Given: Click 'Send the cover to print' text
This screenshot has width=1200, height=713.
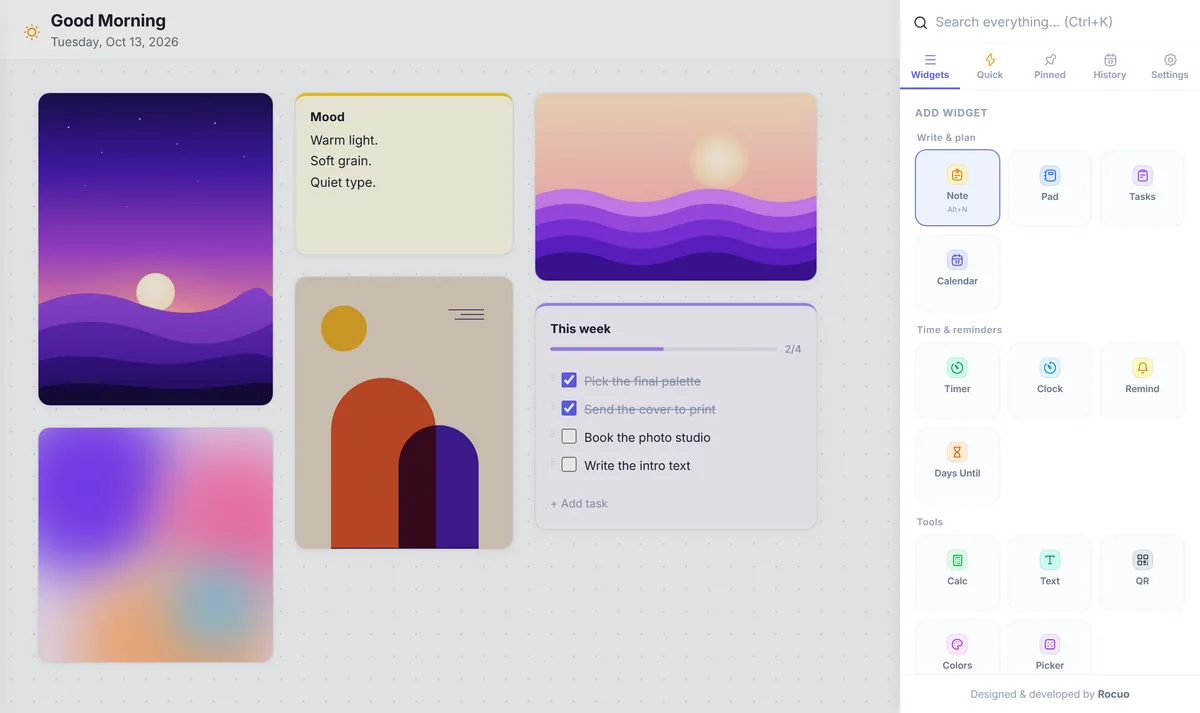Looking at the screenshot, I should click(650, 409).
